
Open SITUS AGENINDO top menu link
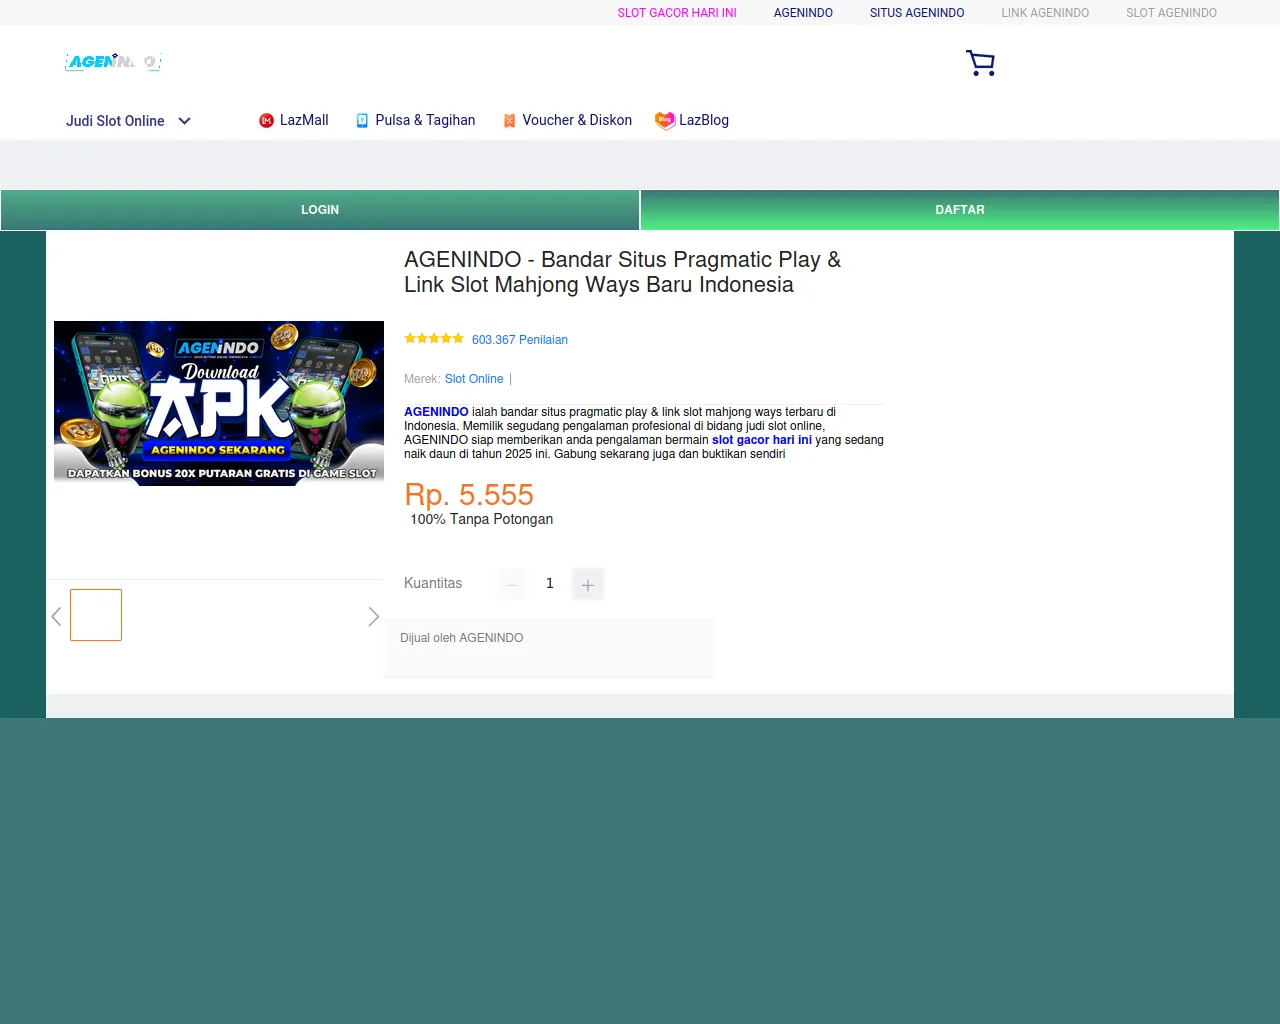click(x=917, y=13)
